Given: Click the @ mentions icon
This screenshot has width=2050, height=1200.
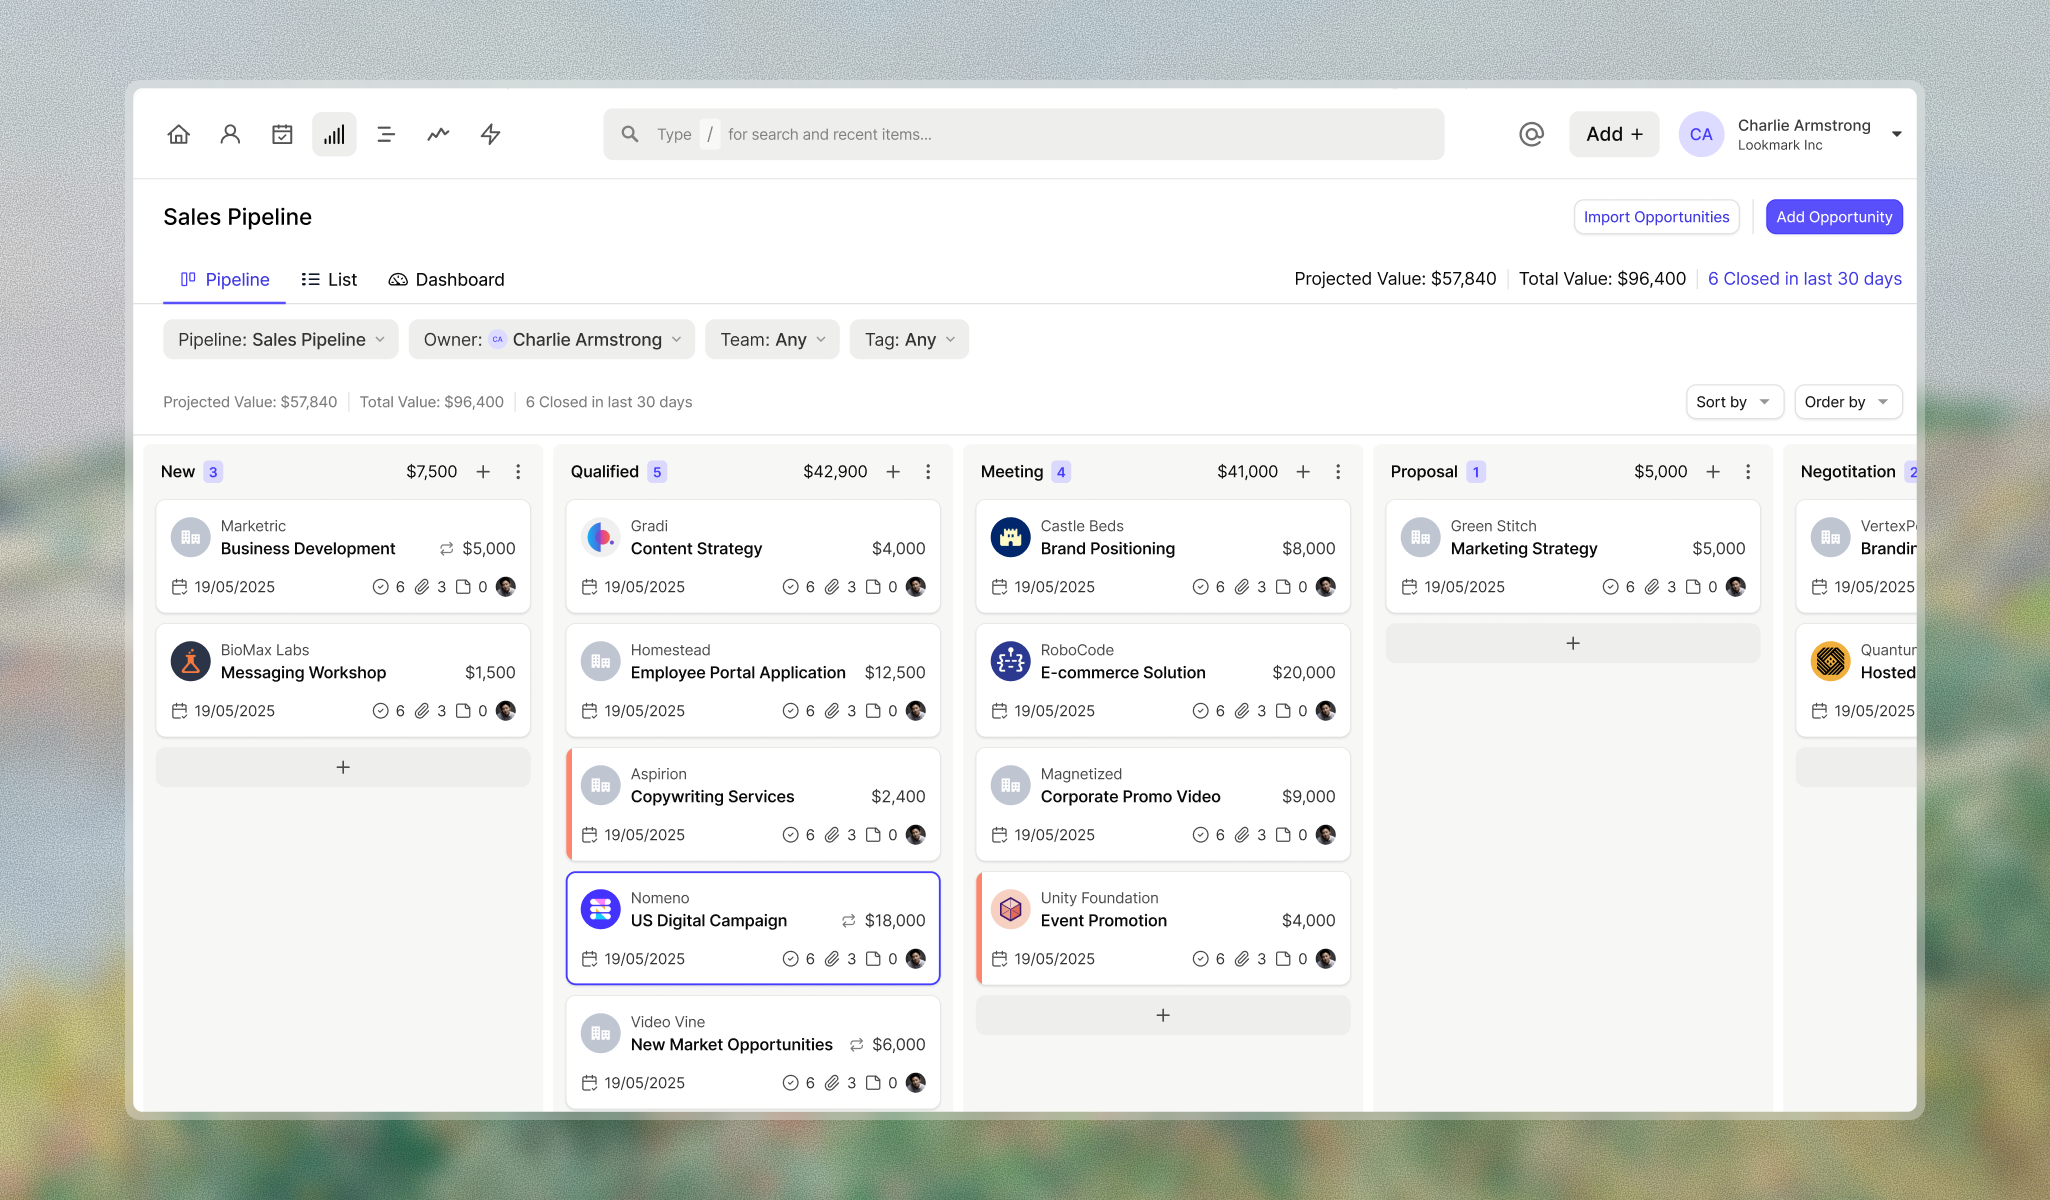Looking at the screenshot, I should 1531,134.
